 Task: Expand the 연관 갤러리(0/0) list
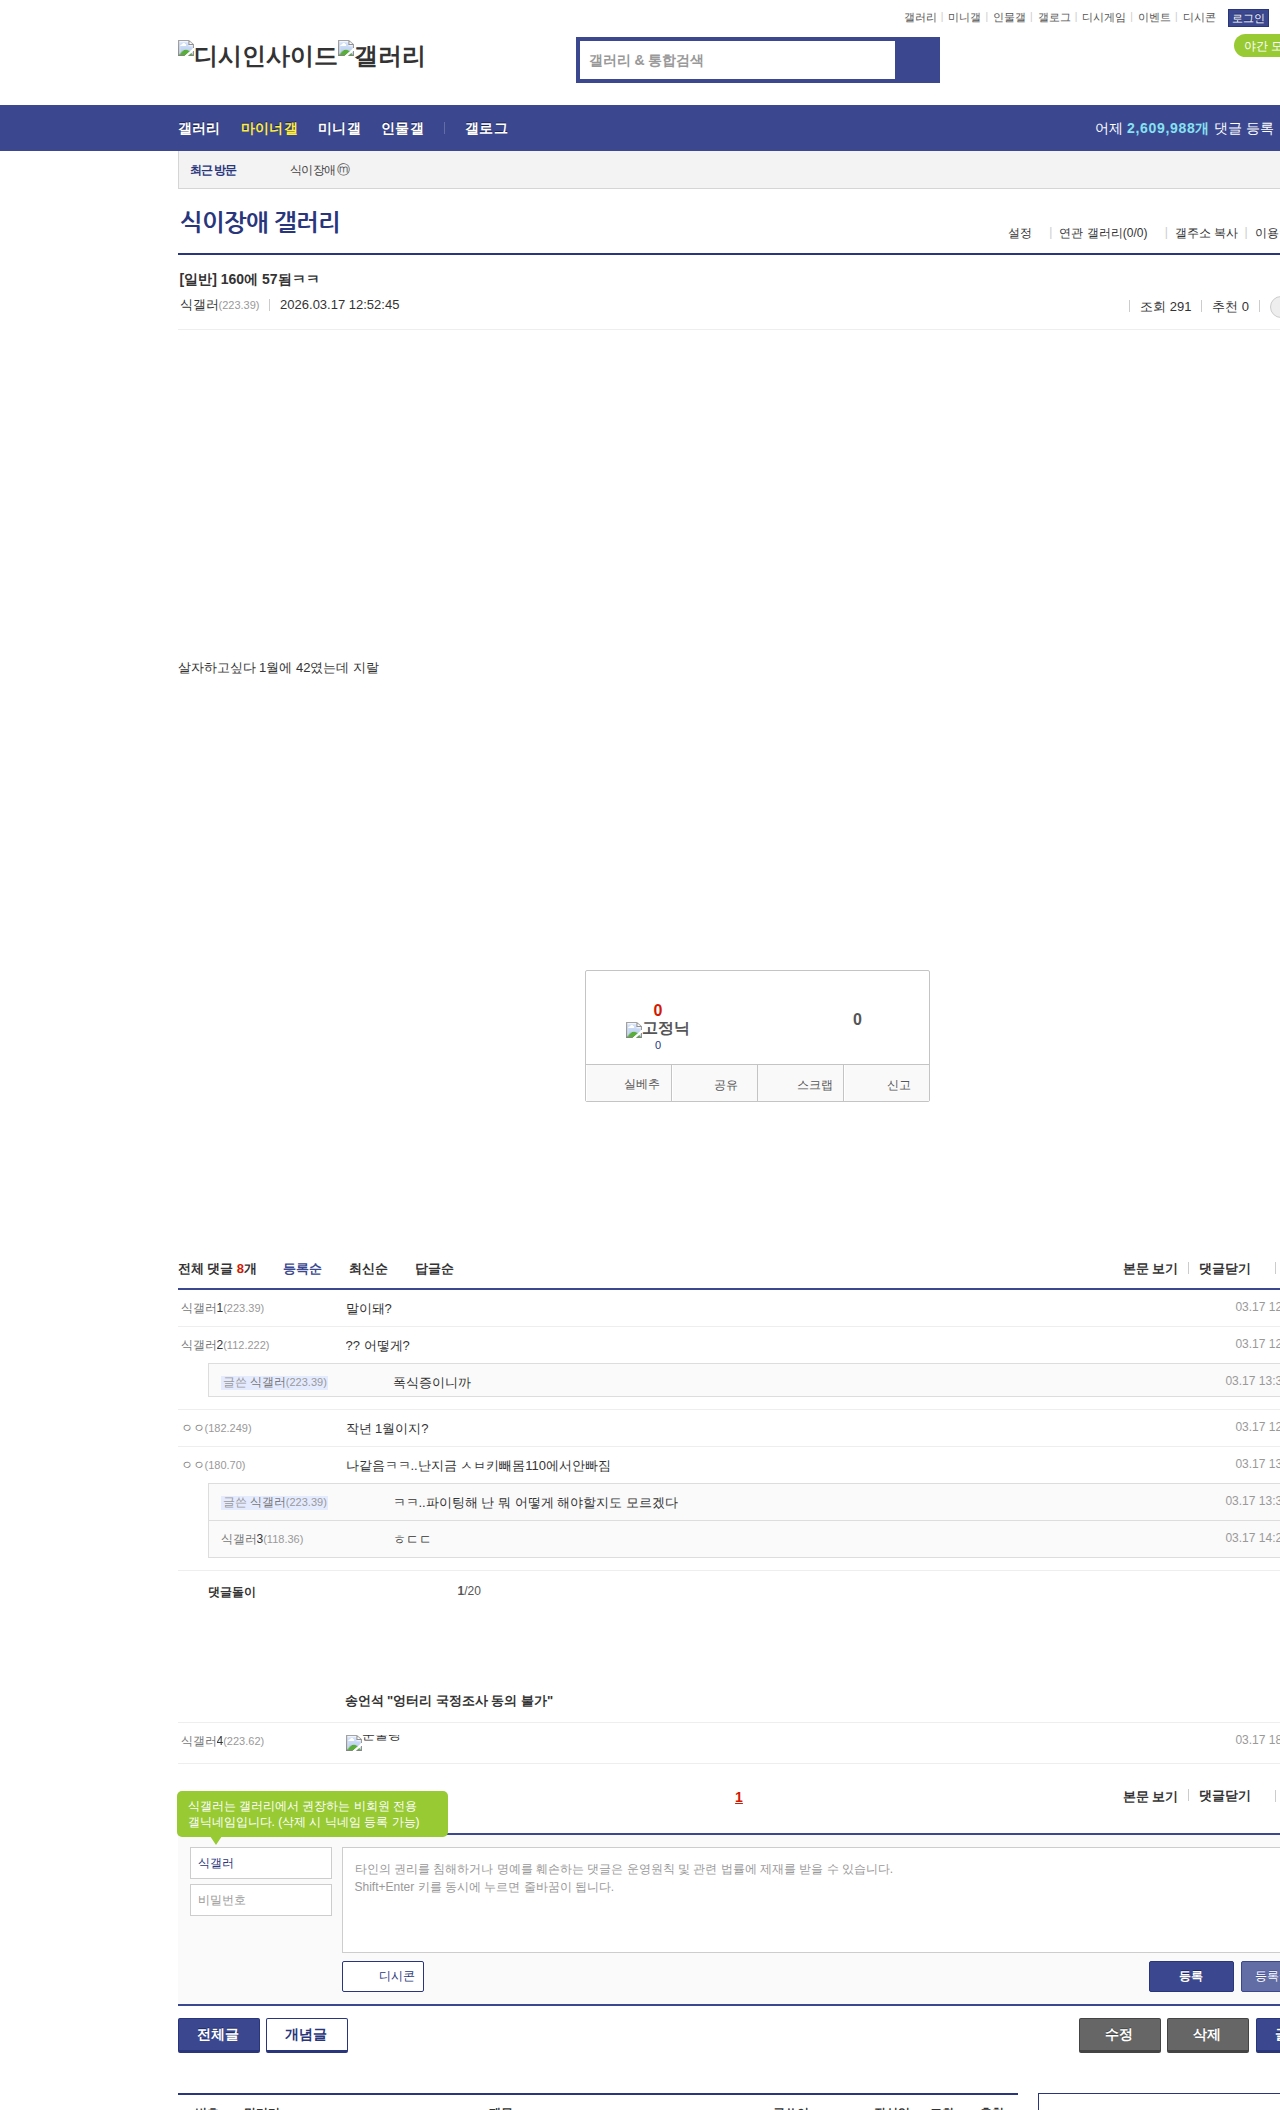pyautogui.click(x=1102, y=233)
